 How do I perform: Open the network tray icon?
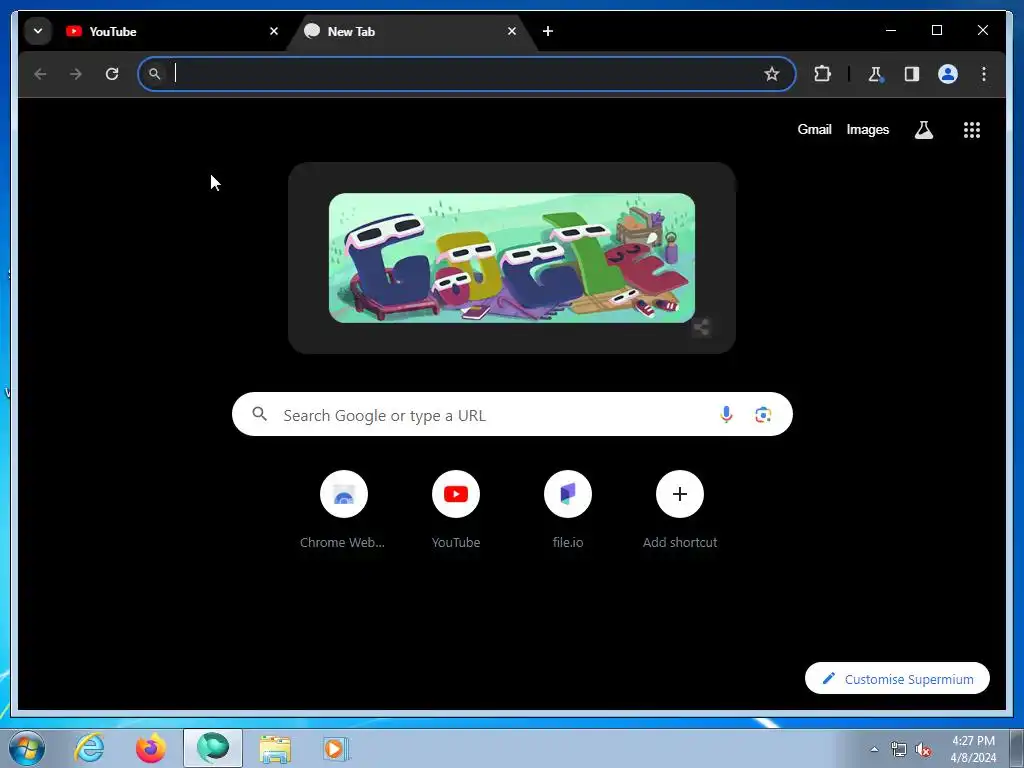tap(899, 749)
